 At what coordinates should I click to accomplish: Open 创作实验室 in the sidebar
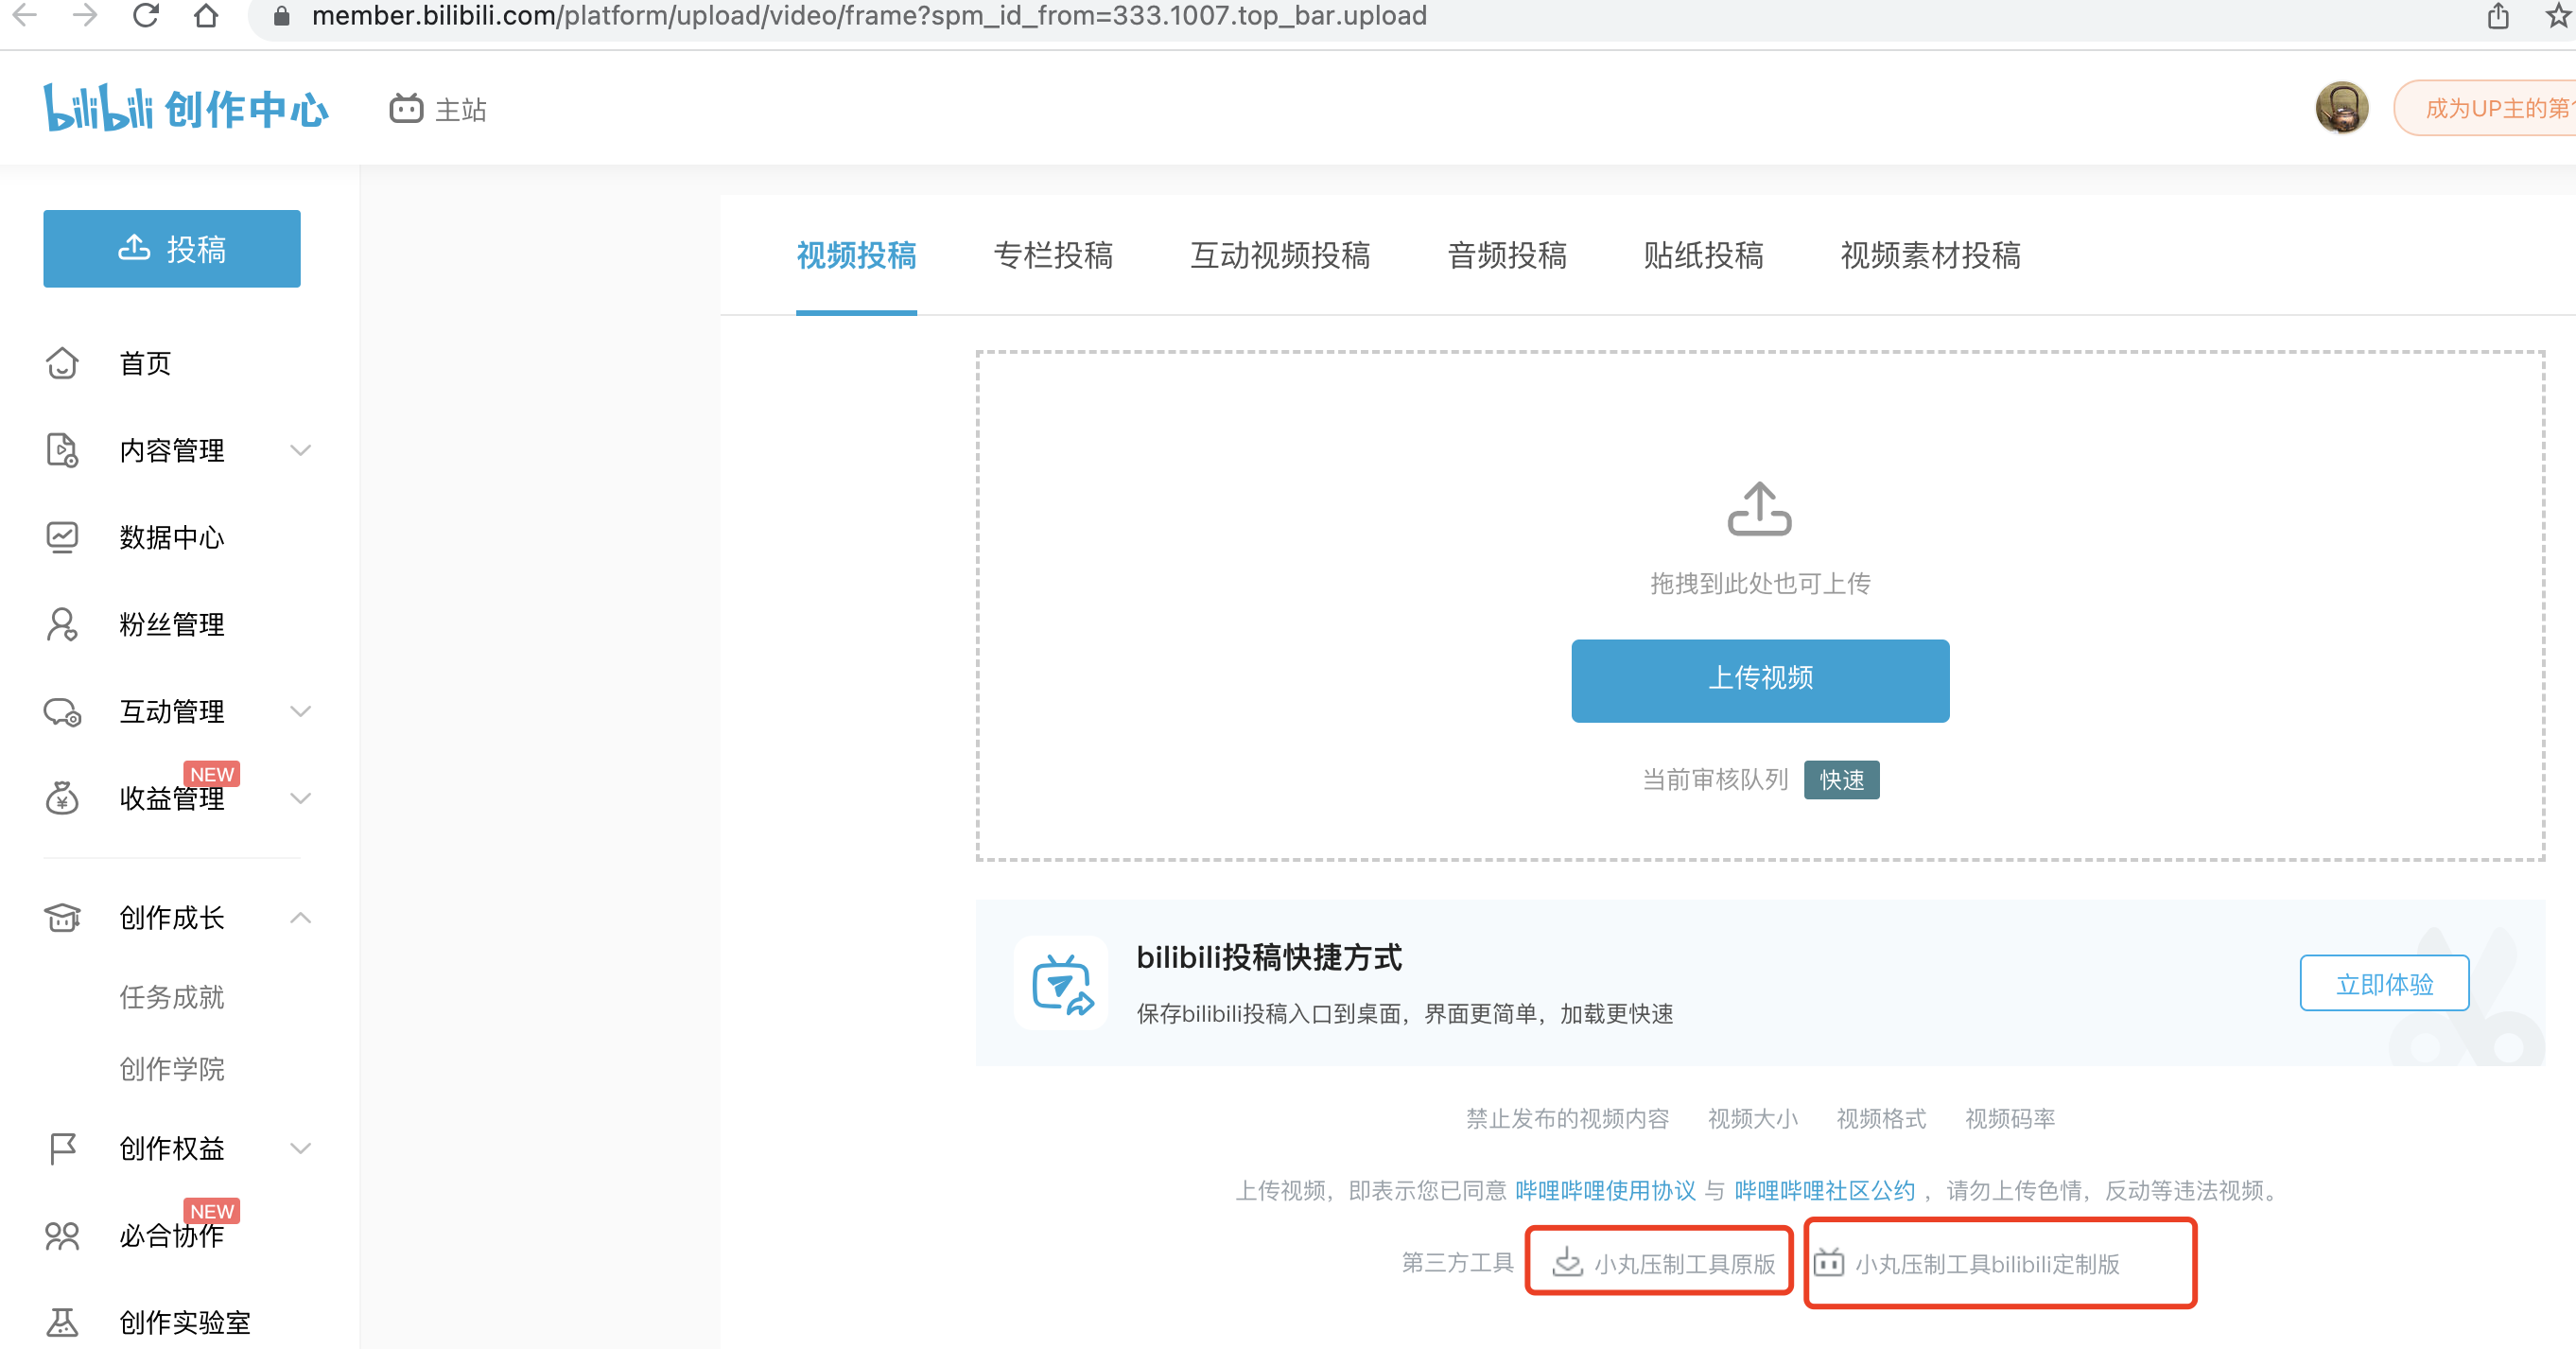pos(186,1322)
